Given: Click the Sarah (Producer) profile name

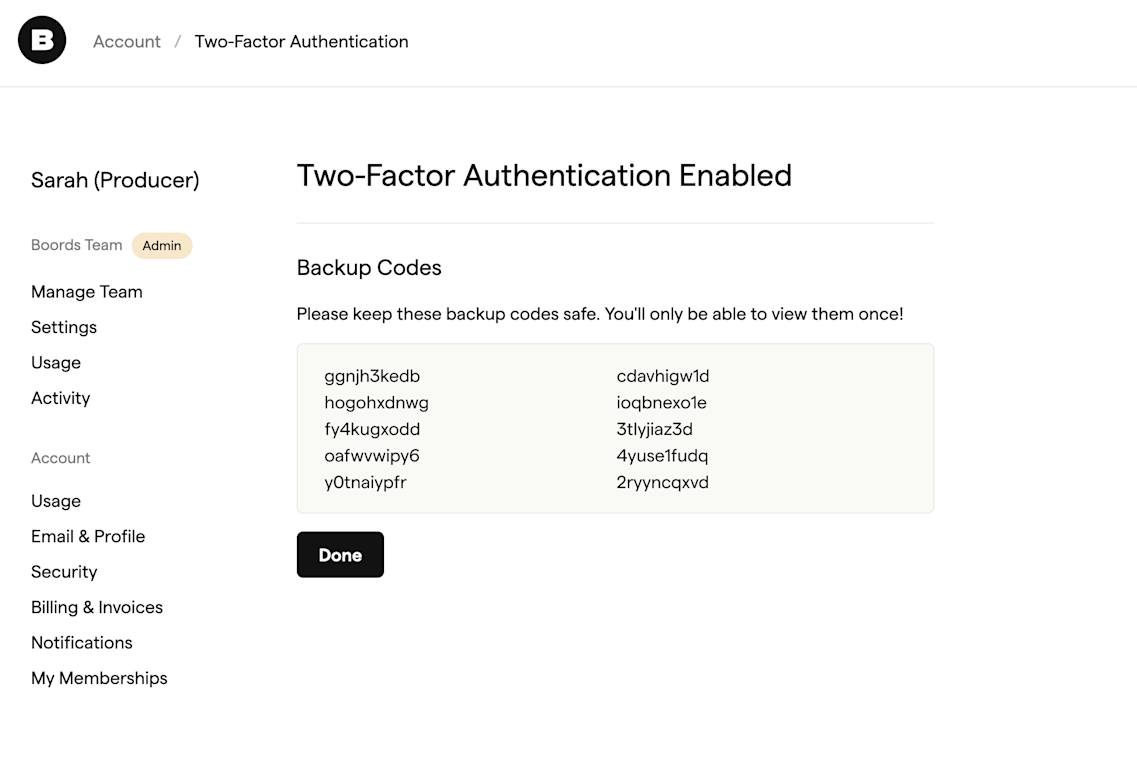Looking at the screenshot, I should point(114,180).
